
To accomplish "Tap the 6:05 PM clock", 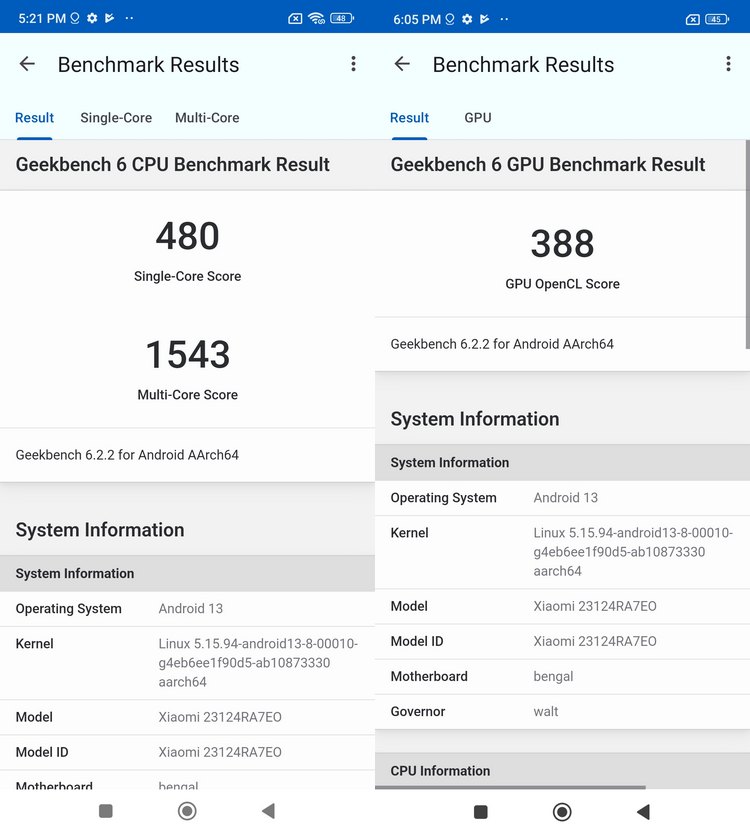I will point(417,20).
